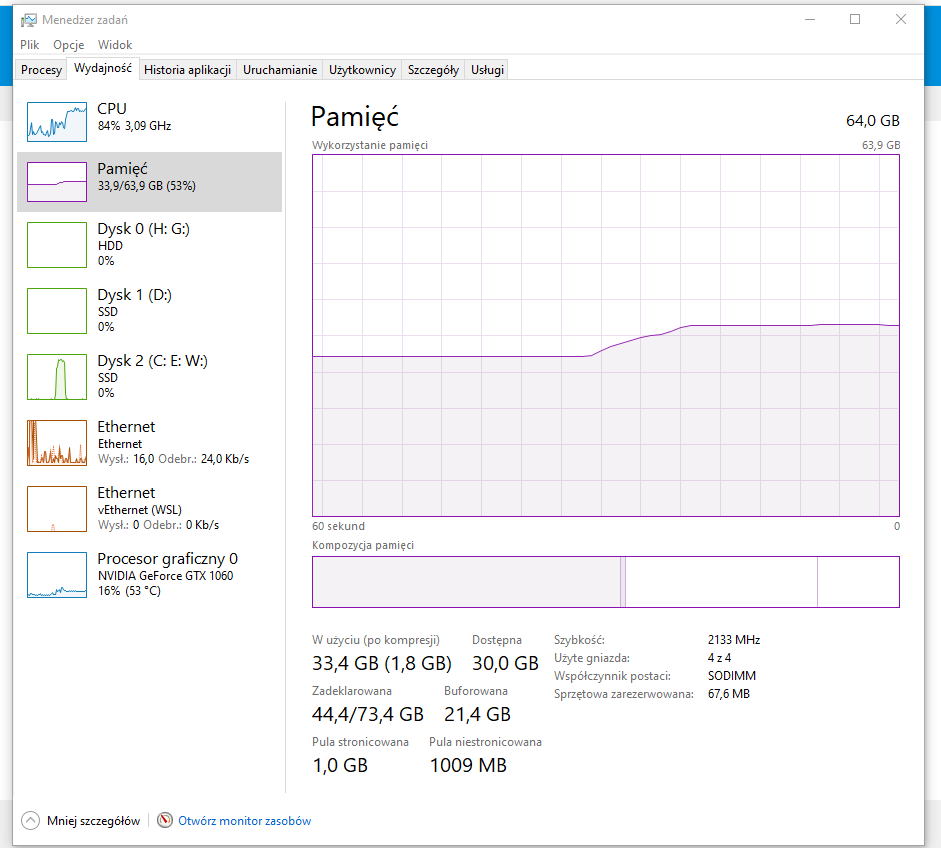Click the 2133 MHz speed value
The height and width of the screenshot is (848, 941).
pyautogui.click(x=734, y=640)
